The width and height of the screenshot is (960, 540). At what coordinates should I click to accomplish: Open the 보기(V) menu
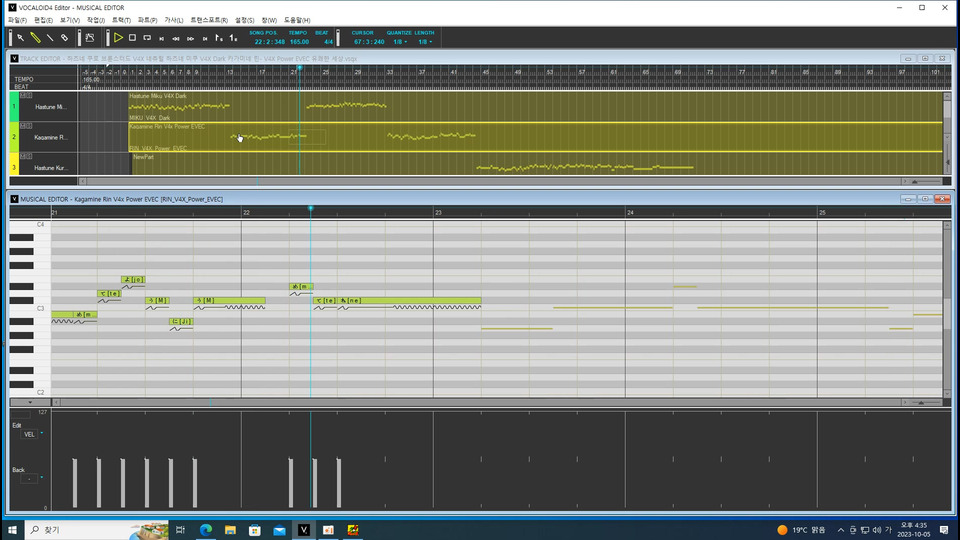point(69,20)
